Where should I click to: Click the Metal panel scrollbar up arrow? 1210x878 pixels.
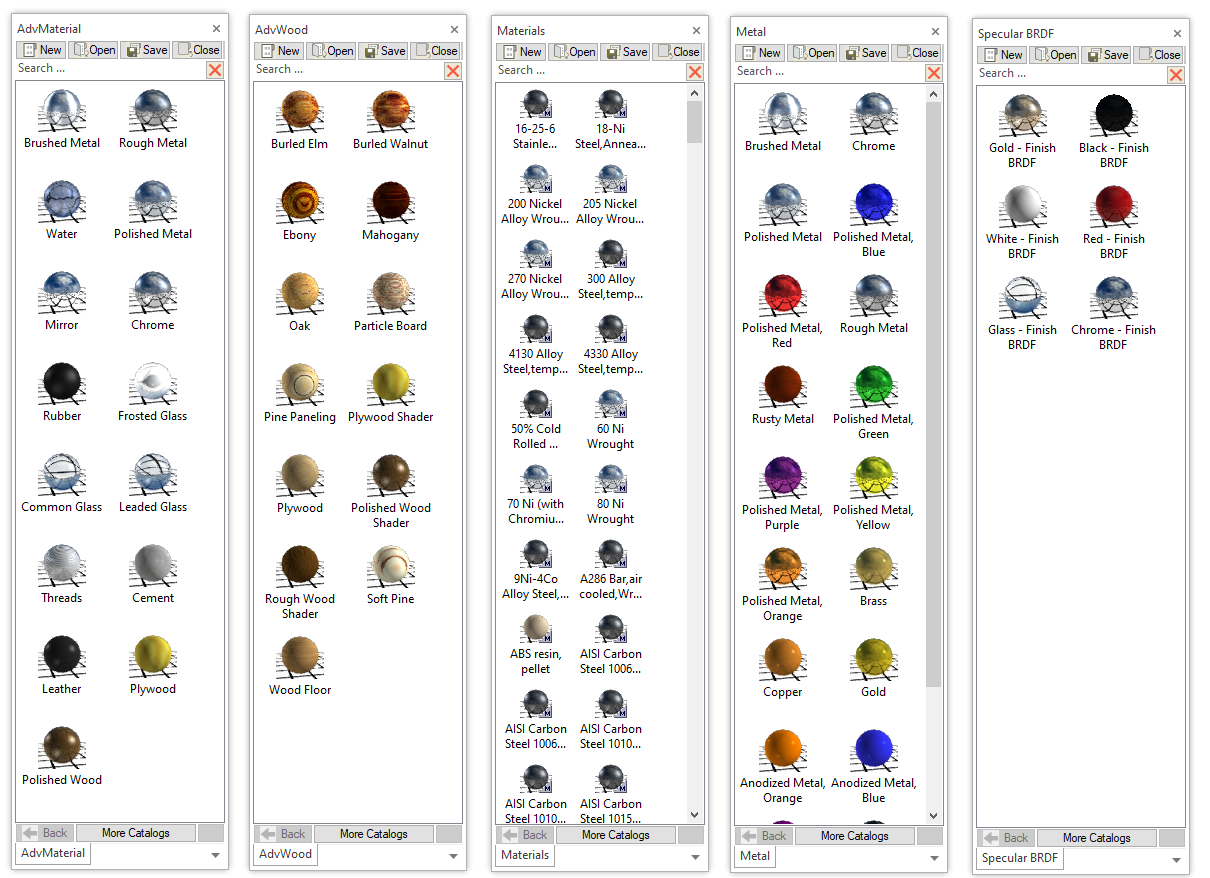pyautogui.click(x=934, y=94)
